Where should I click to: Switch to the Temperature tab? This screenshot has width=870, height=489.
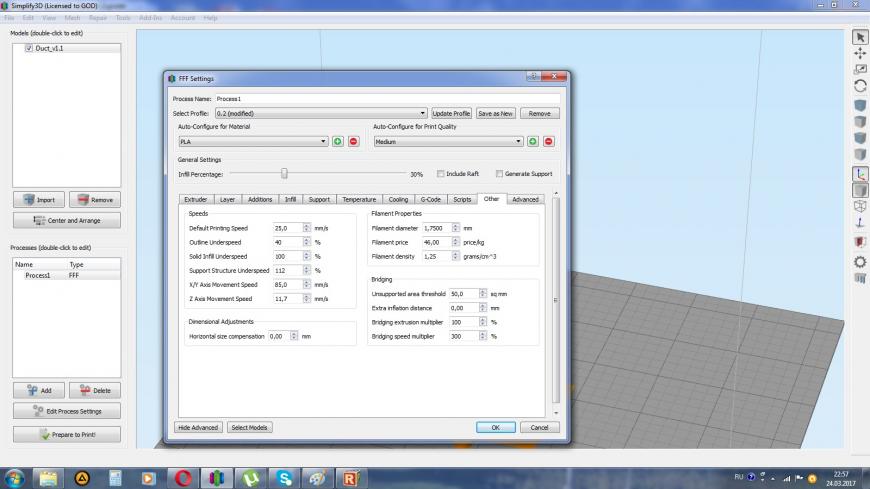click(359, 199)
